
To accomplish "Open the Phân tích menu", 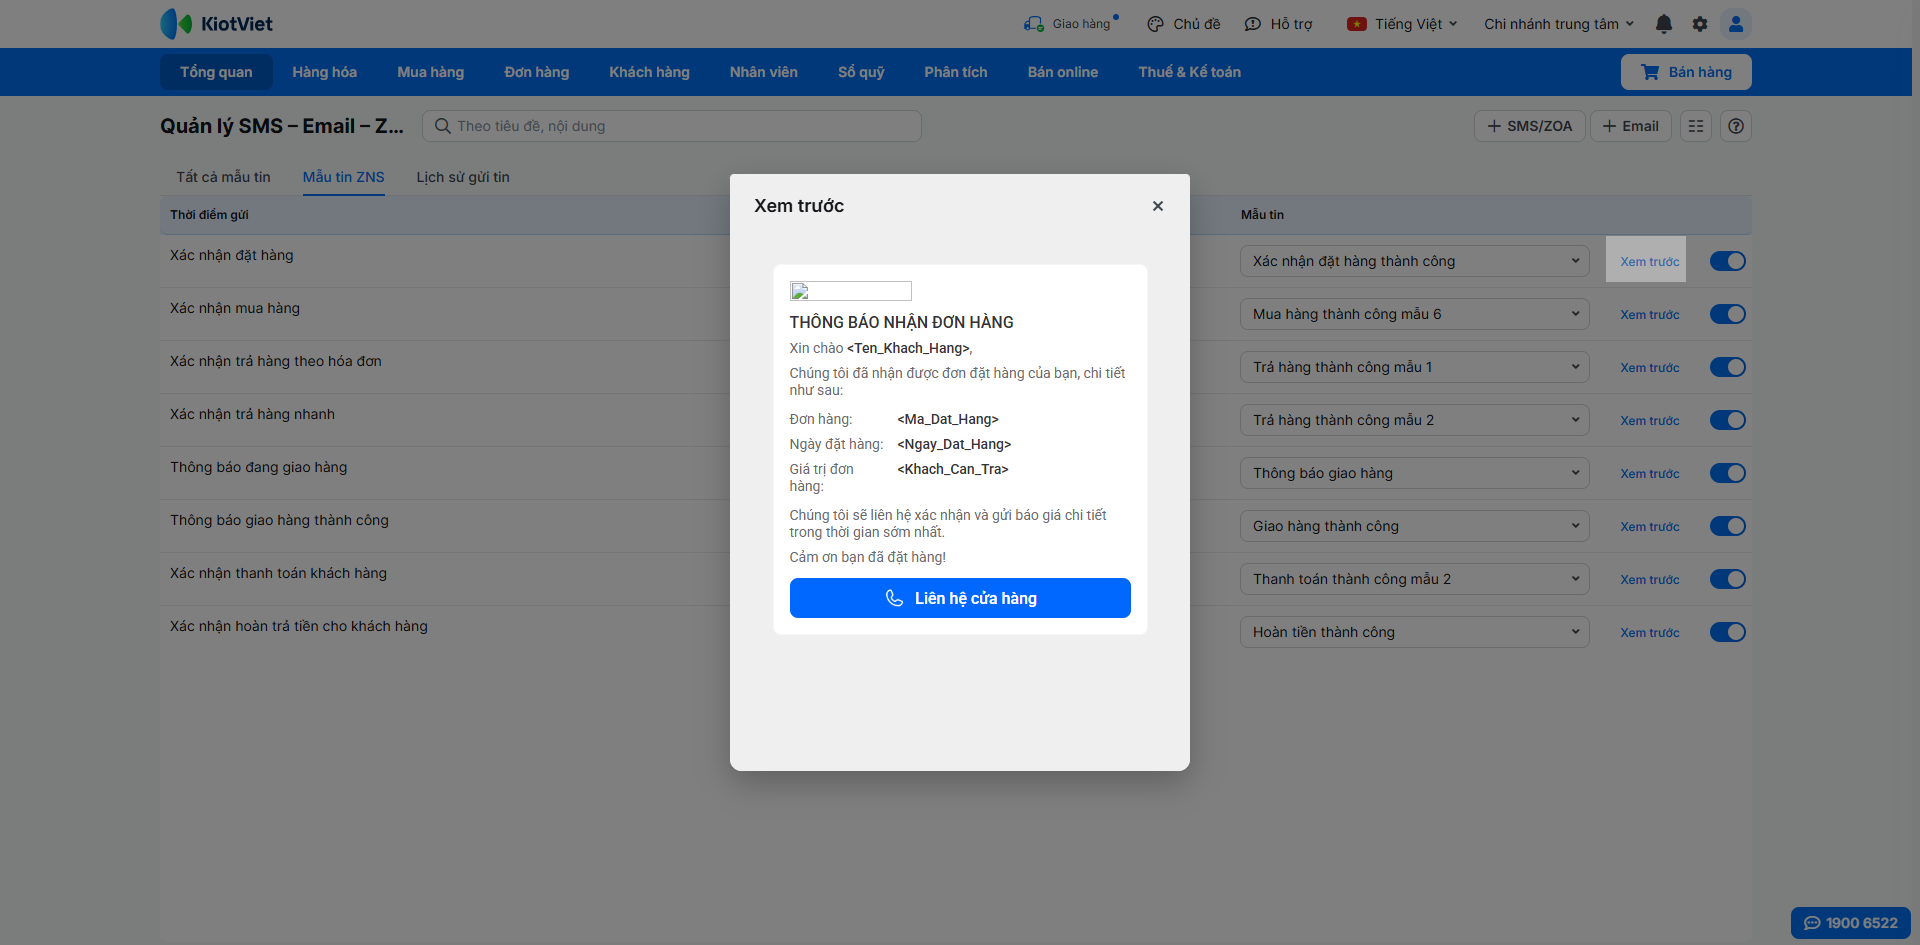I will [956, 72].
